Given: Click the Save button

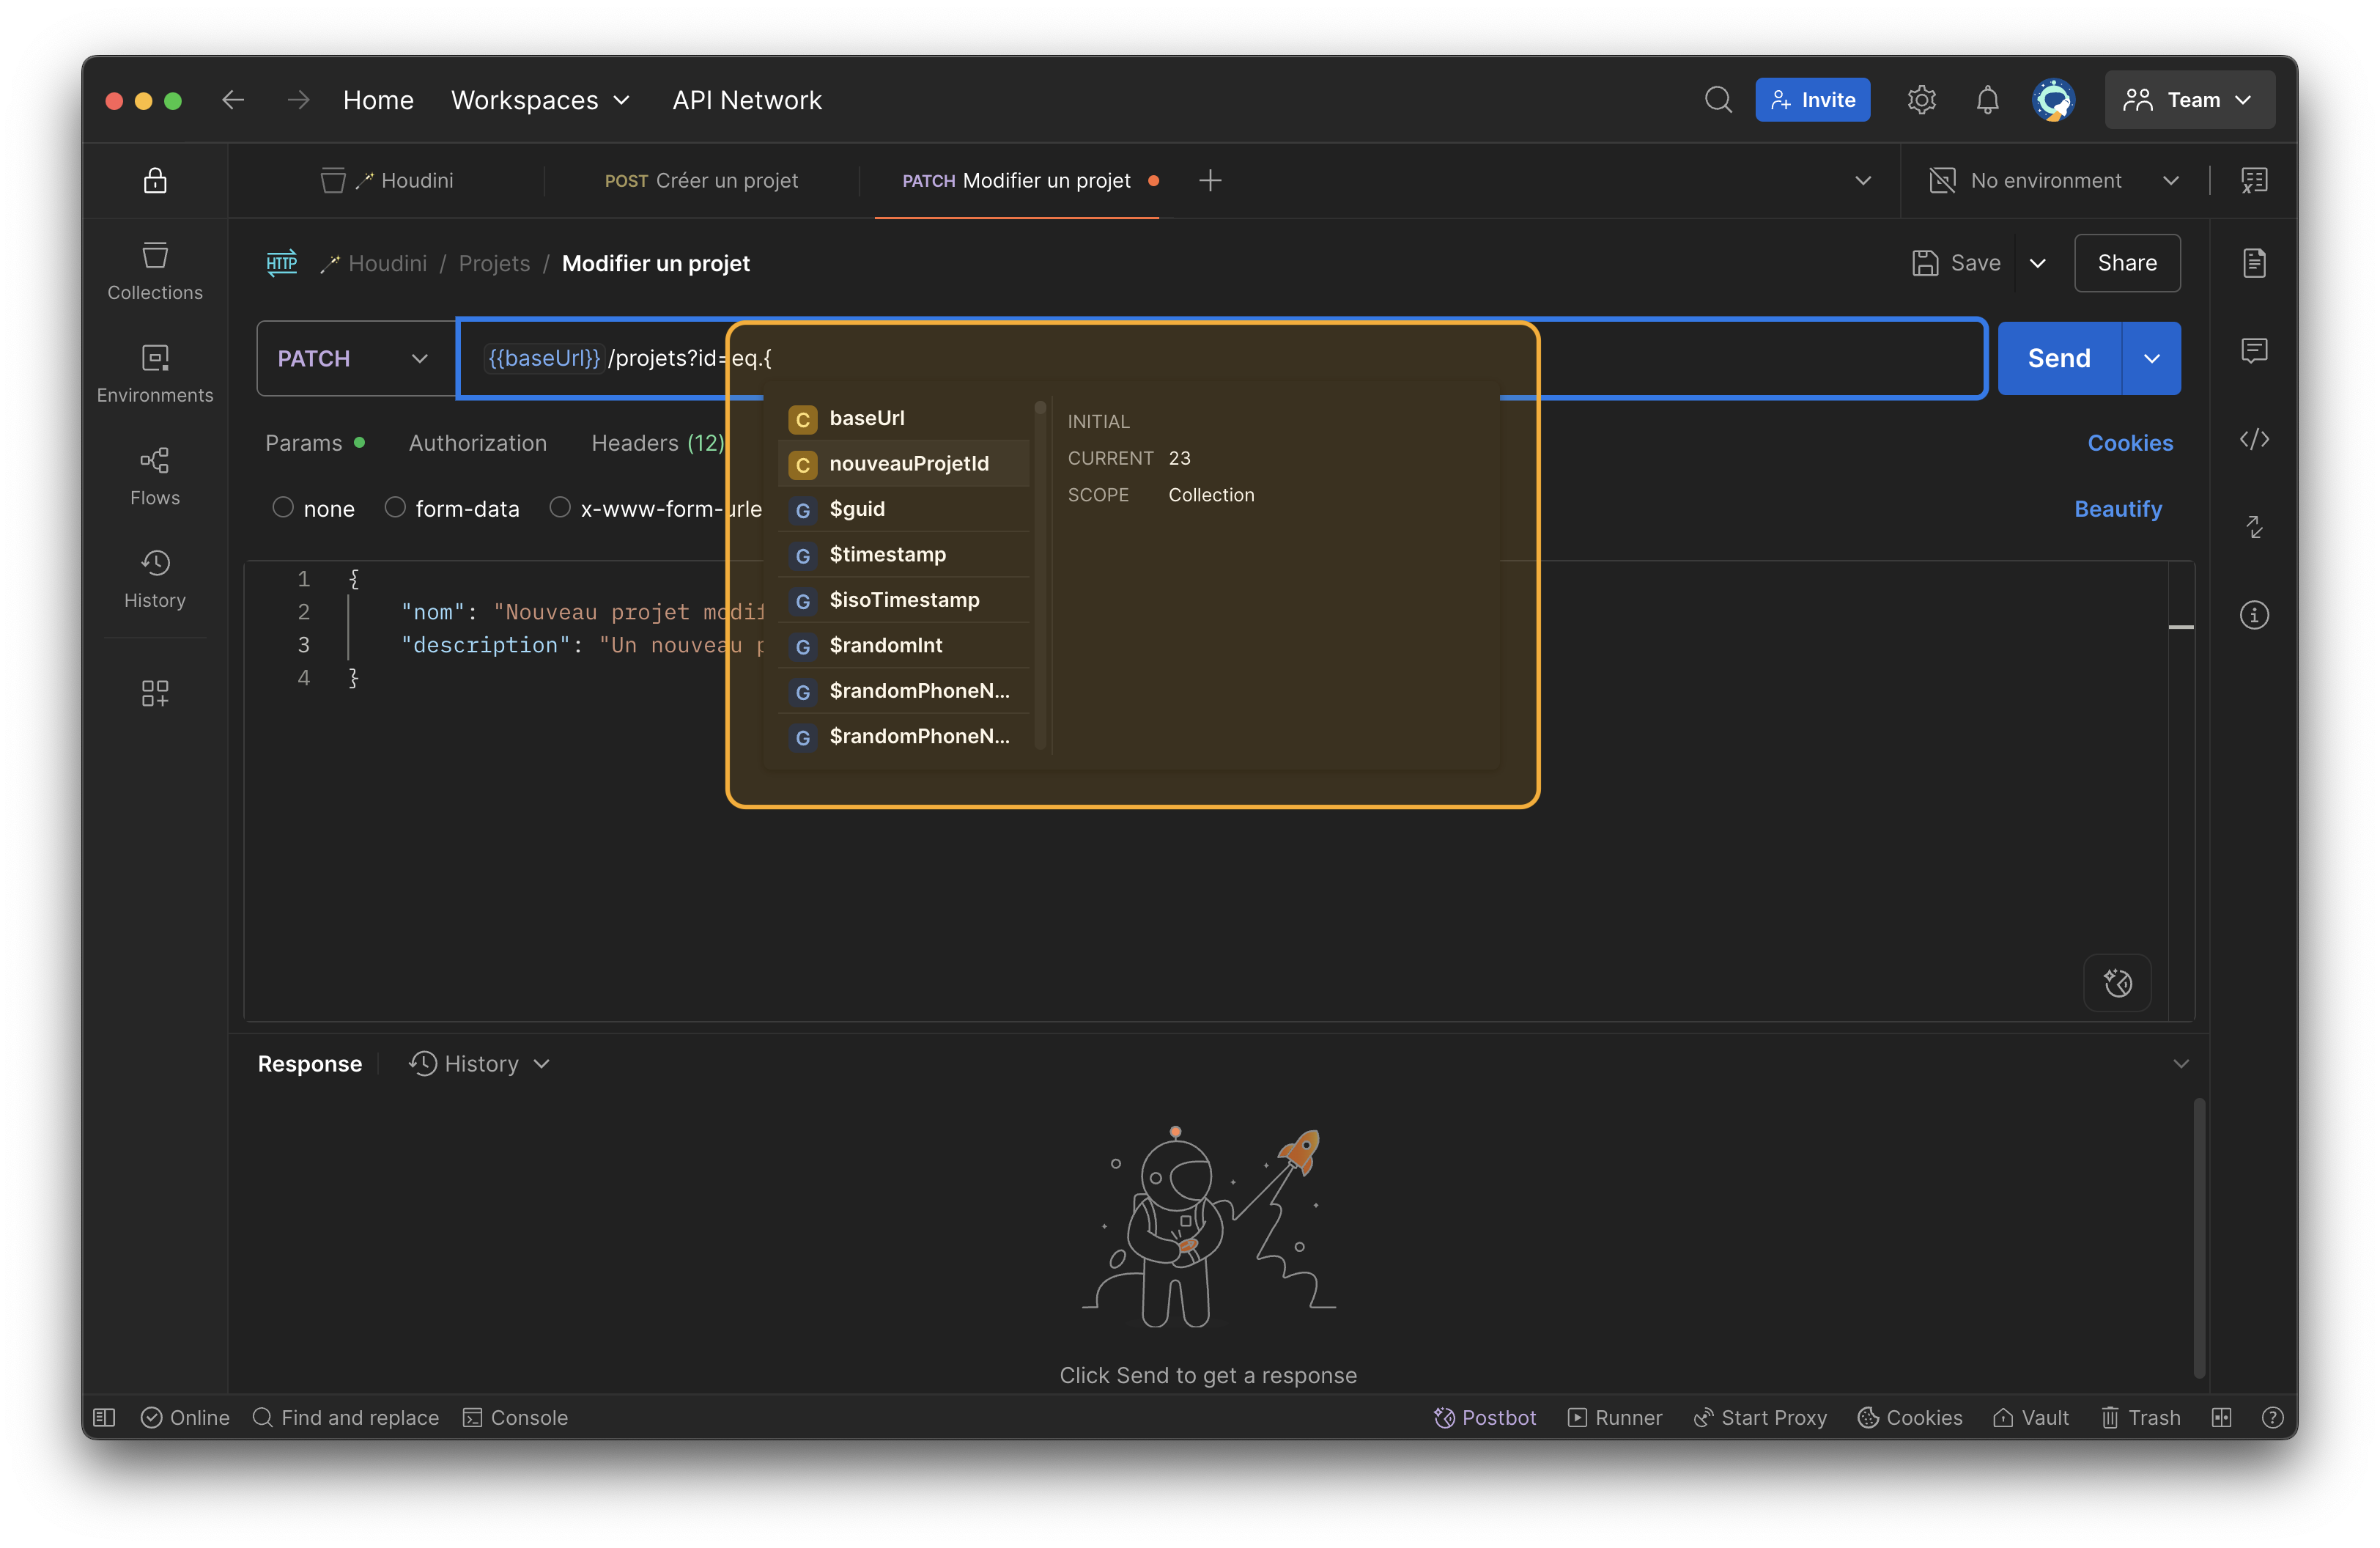Looking at the screenshot, I should (x=1956, y=263).
